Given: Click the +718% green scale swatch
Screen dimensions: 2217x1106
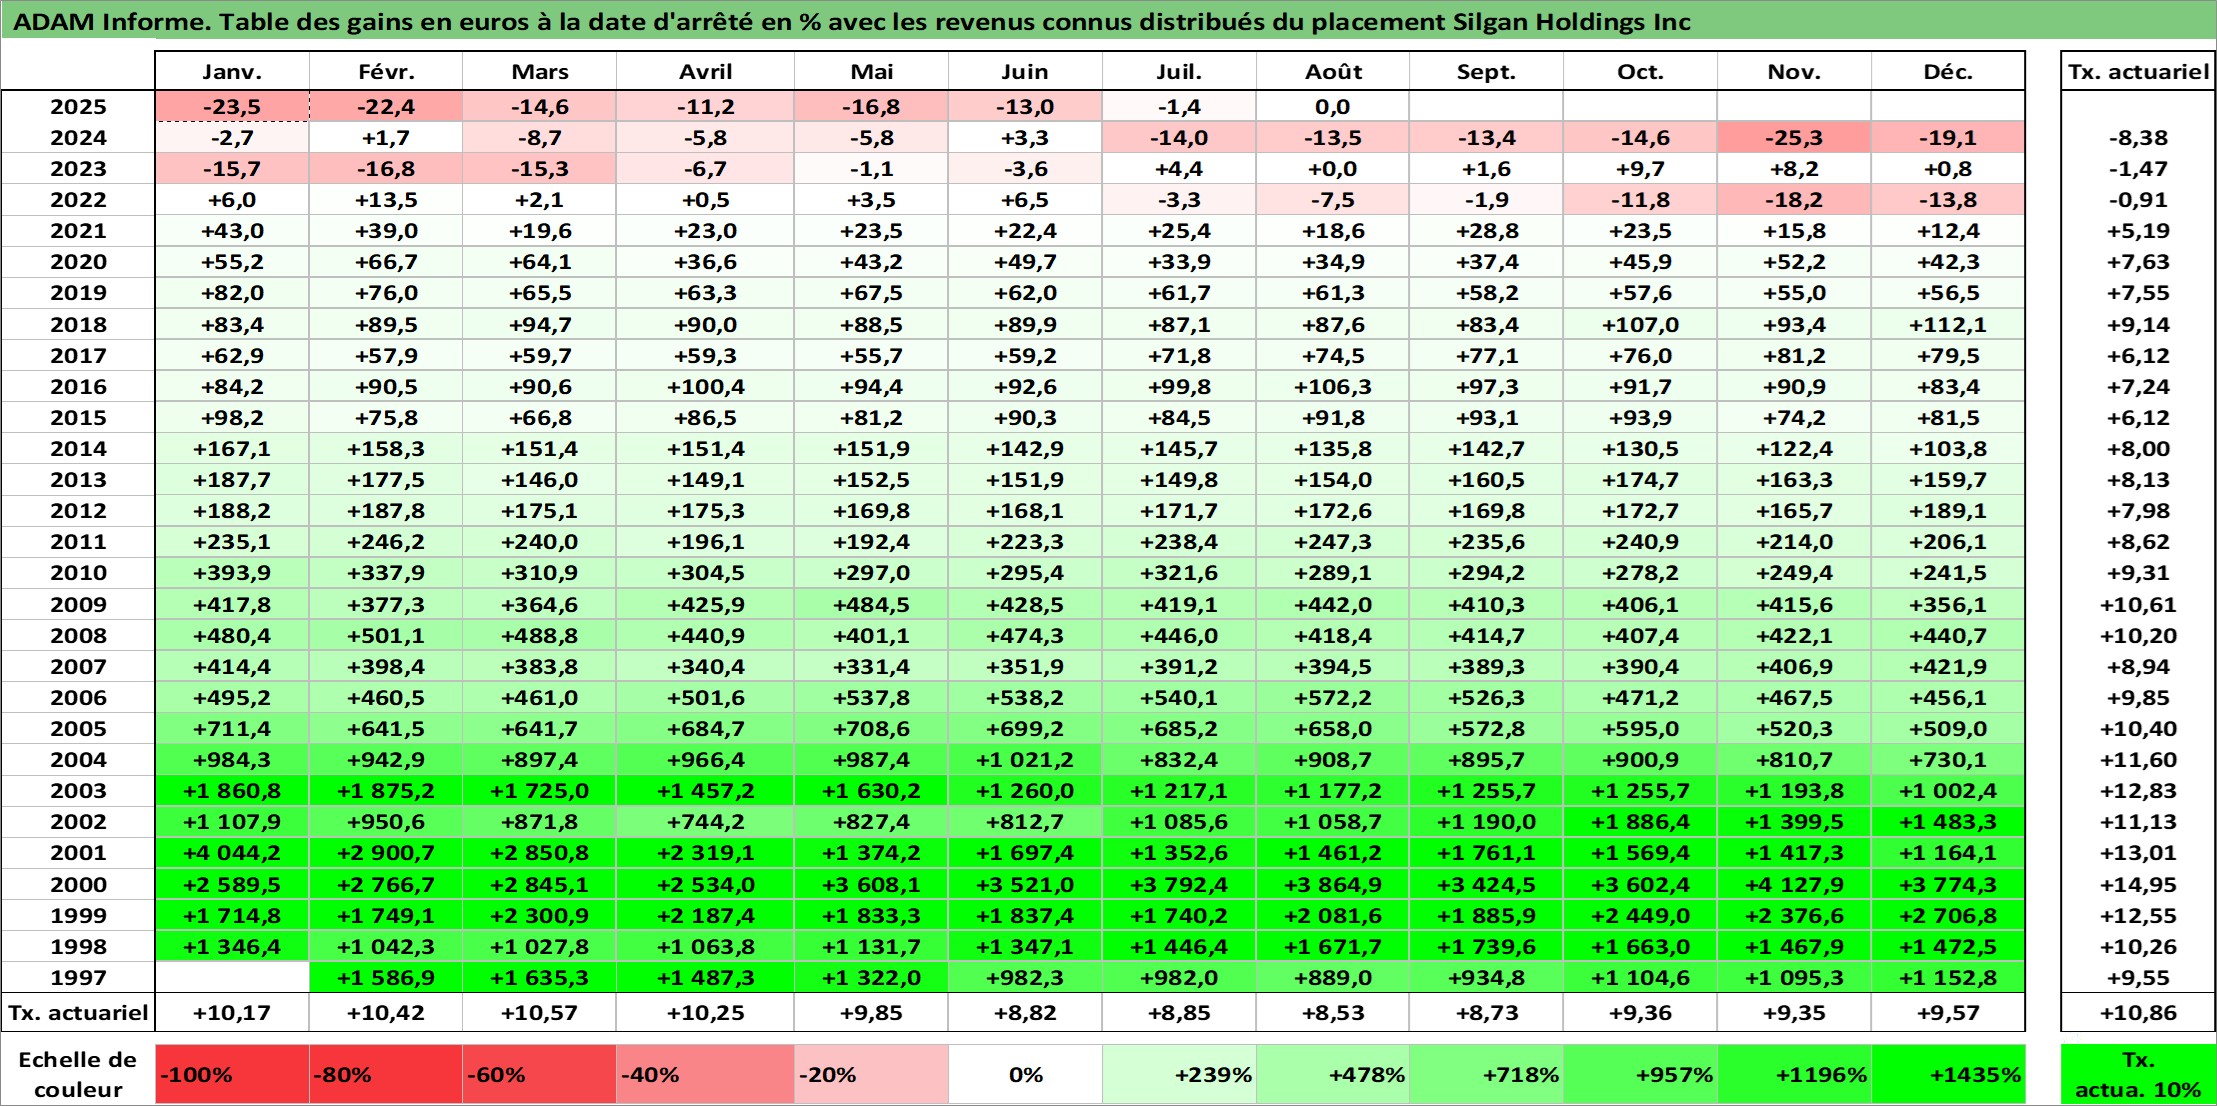Looking at the screenshot, I should [1486, 1074].
